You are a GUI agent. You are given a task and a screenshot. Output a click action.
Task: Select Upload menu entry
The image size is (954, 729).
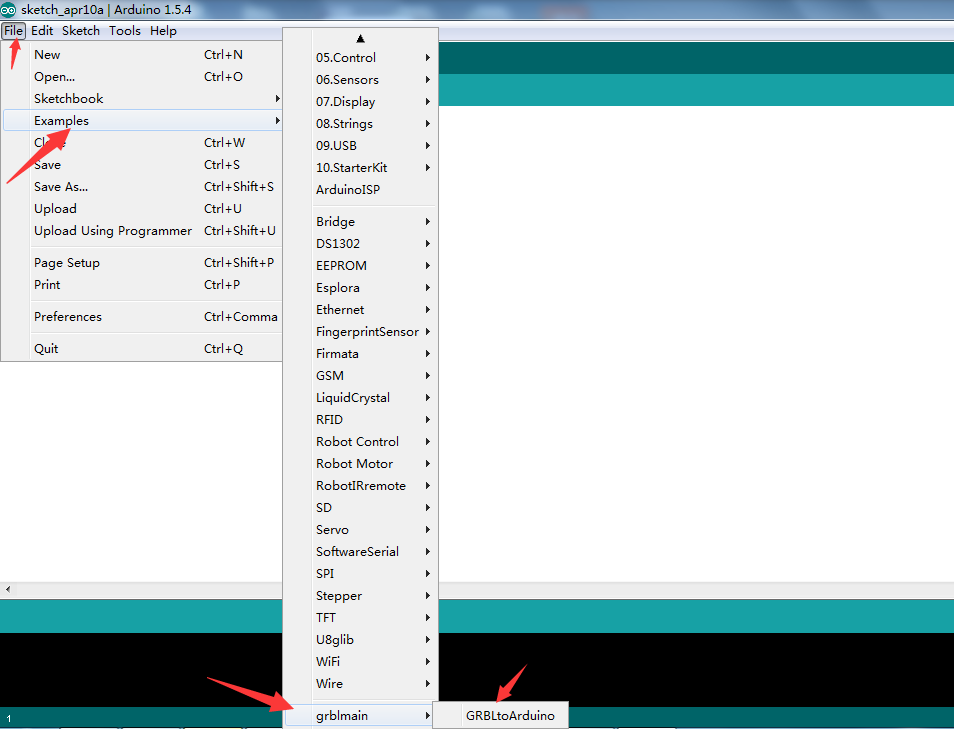tap(142, 209)
